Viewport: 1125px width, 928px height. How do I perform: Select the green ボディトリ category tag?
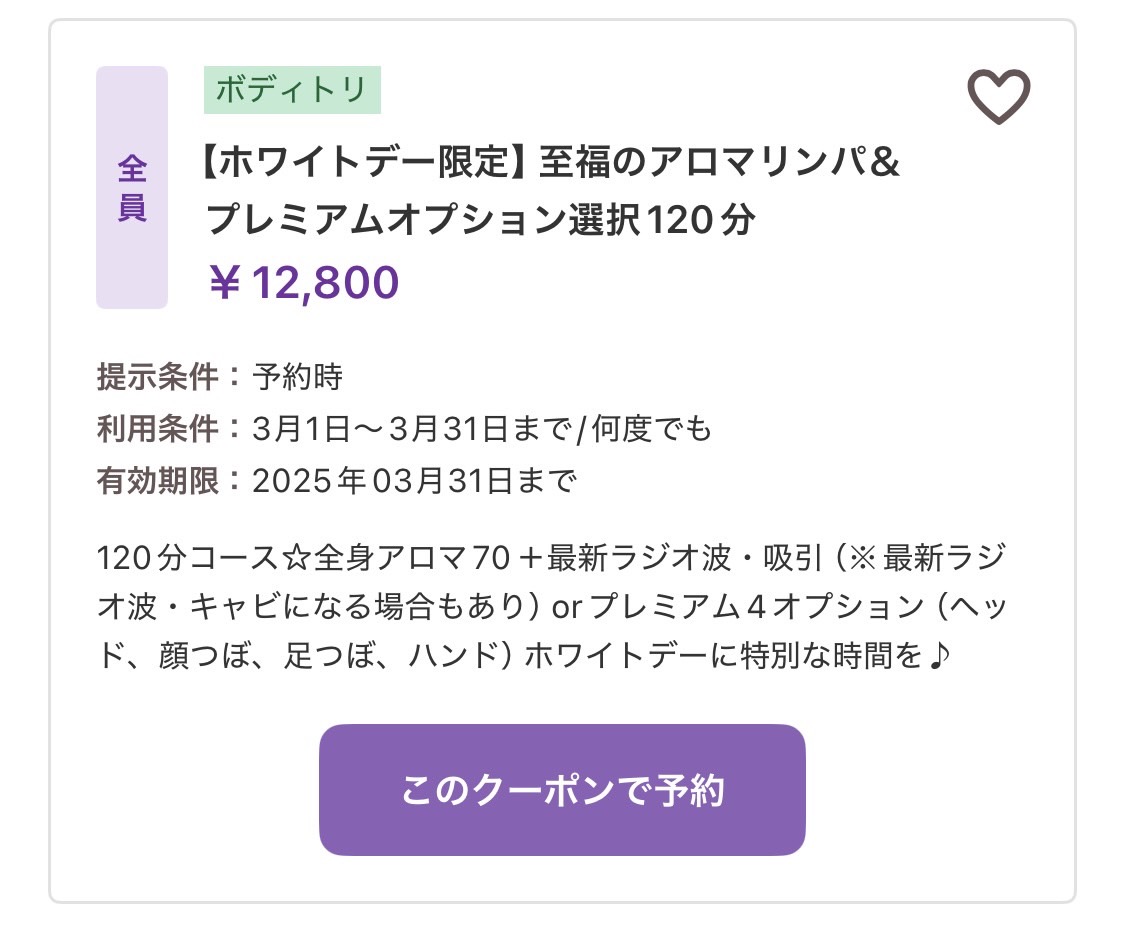click(x=292, y=90)
